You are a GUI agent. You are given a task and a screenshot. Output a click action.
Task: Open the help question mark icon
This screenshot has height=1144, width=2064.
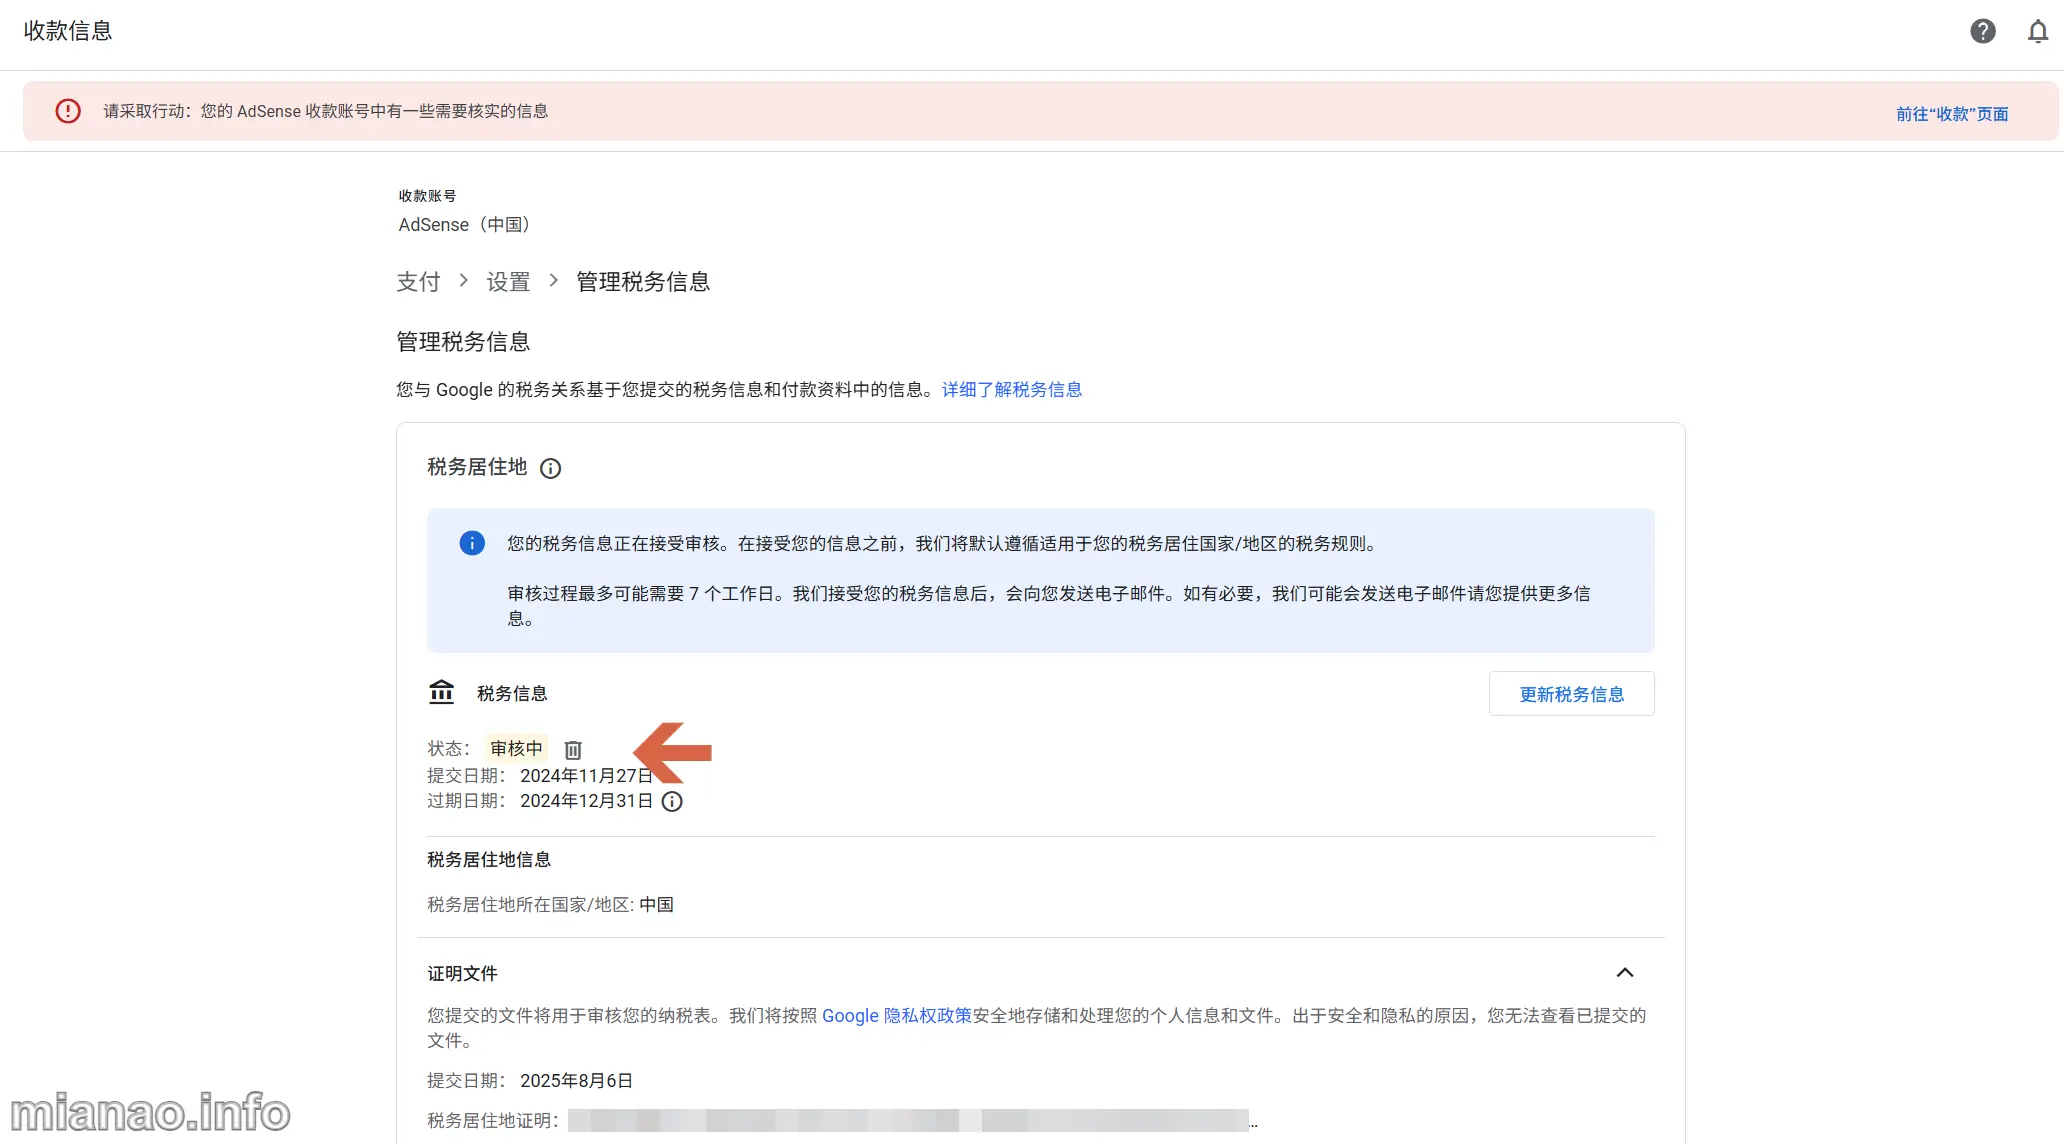click(1982, 31)
